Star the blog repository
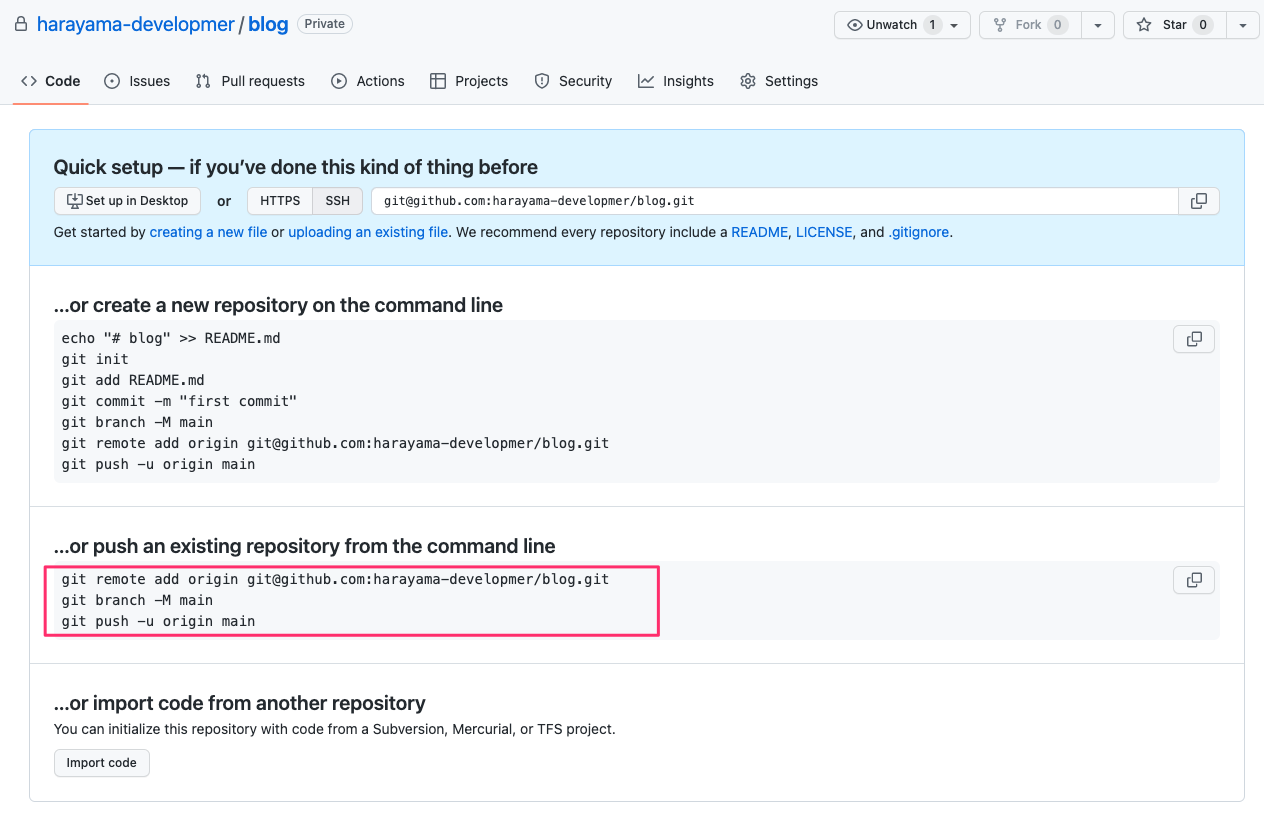 (x=1173, y=25)
